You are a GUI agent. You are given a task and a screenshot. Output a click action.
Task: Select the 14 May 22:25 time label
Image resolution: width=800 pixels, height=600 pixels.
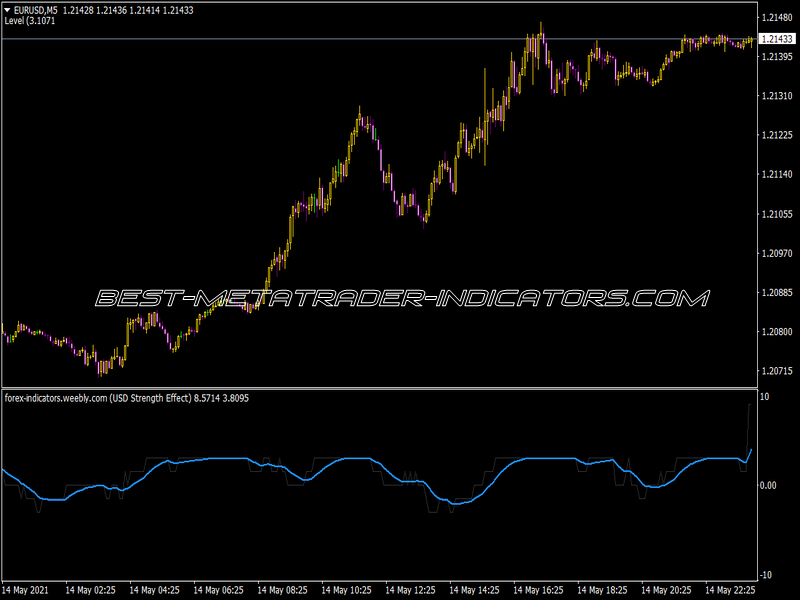point(730,590)
